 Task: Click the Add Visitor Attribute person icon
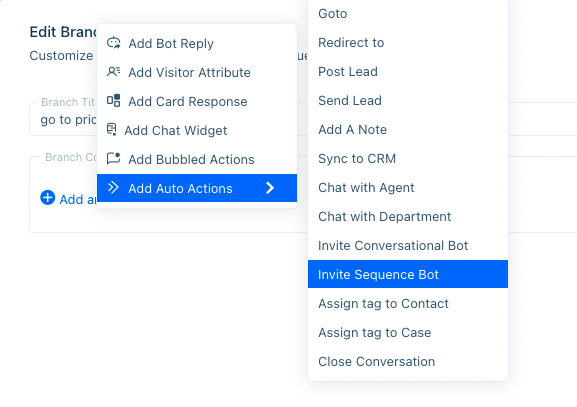pyautogui.click(x=113, y=71)
